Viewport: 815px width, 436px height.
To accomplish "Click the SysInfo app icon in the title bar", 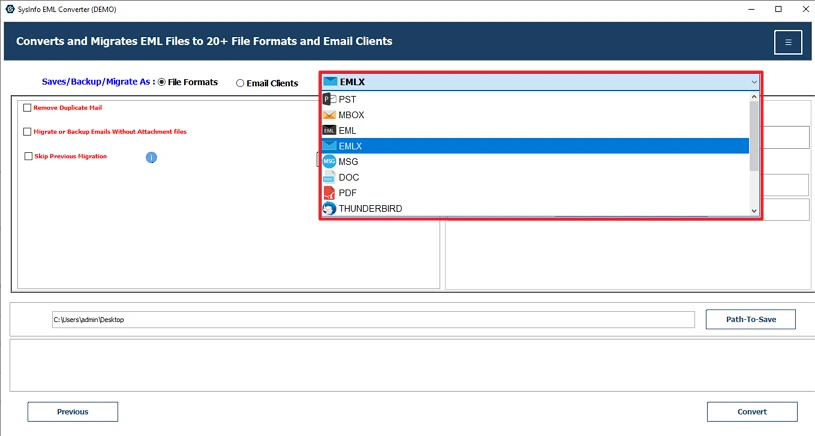I will [9, 9].
